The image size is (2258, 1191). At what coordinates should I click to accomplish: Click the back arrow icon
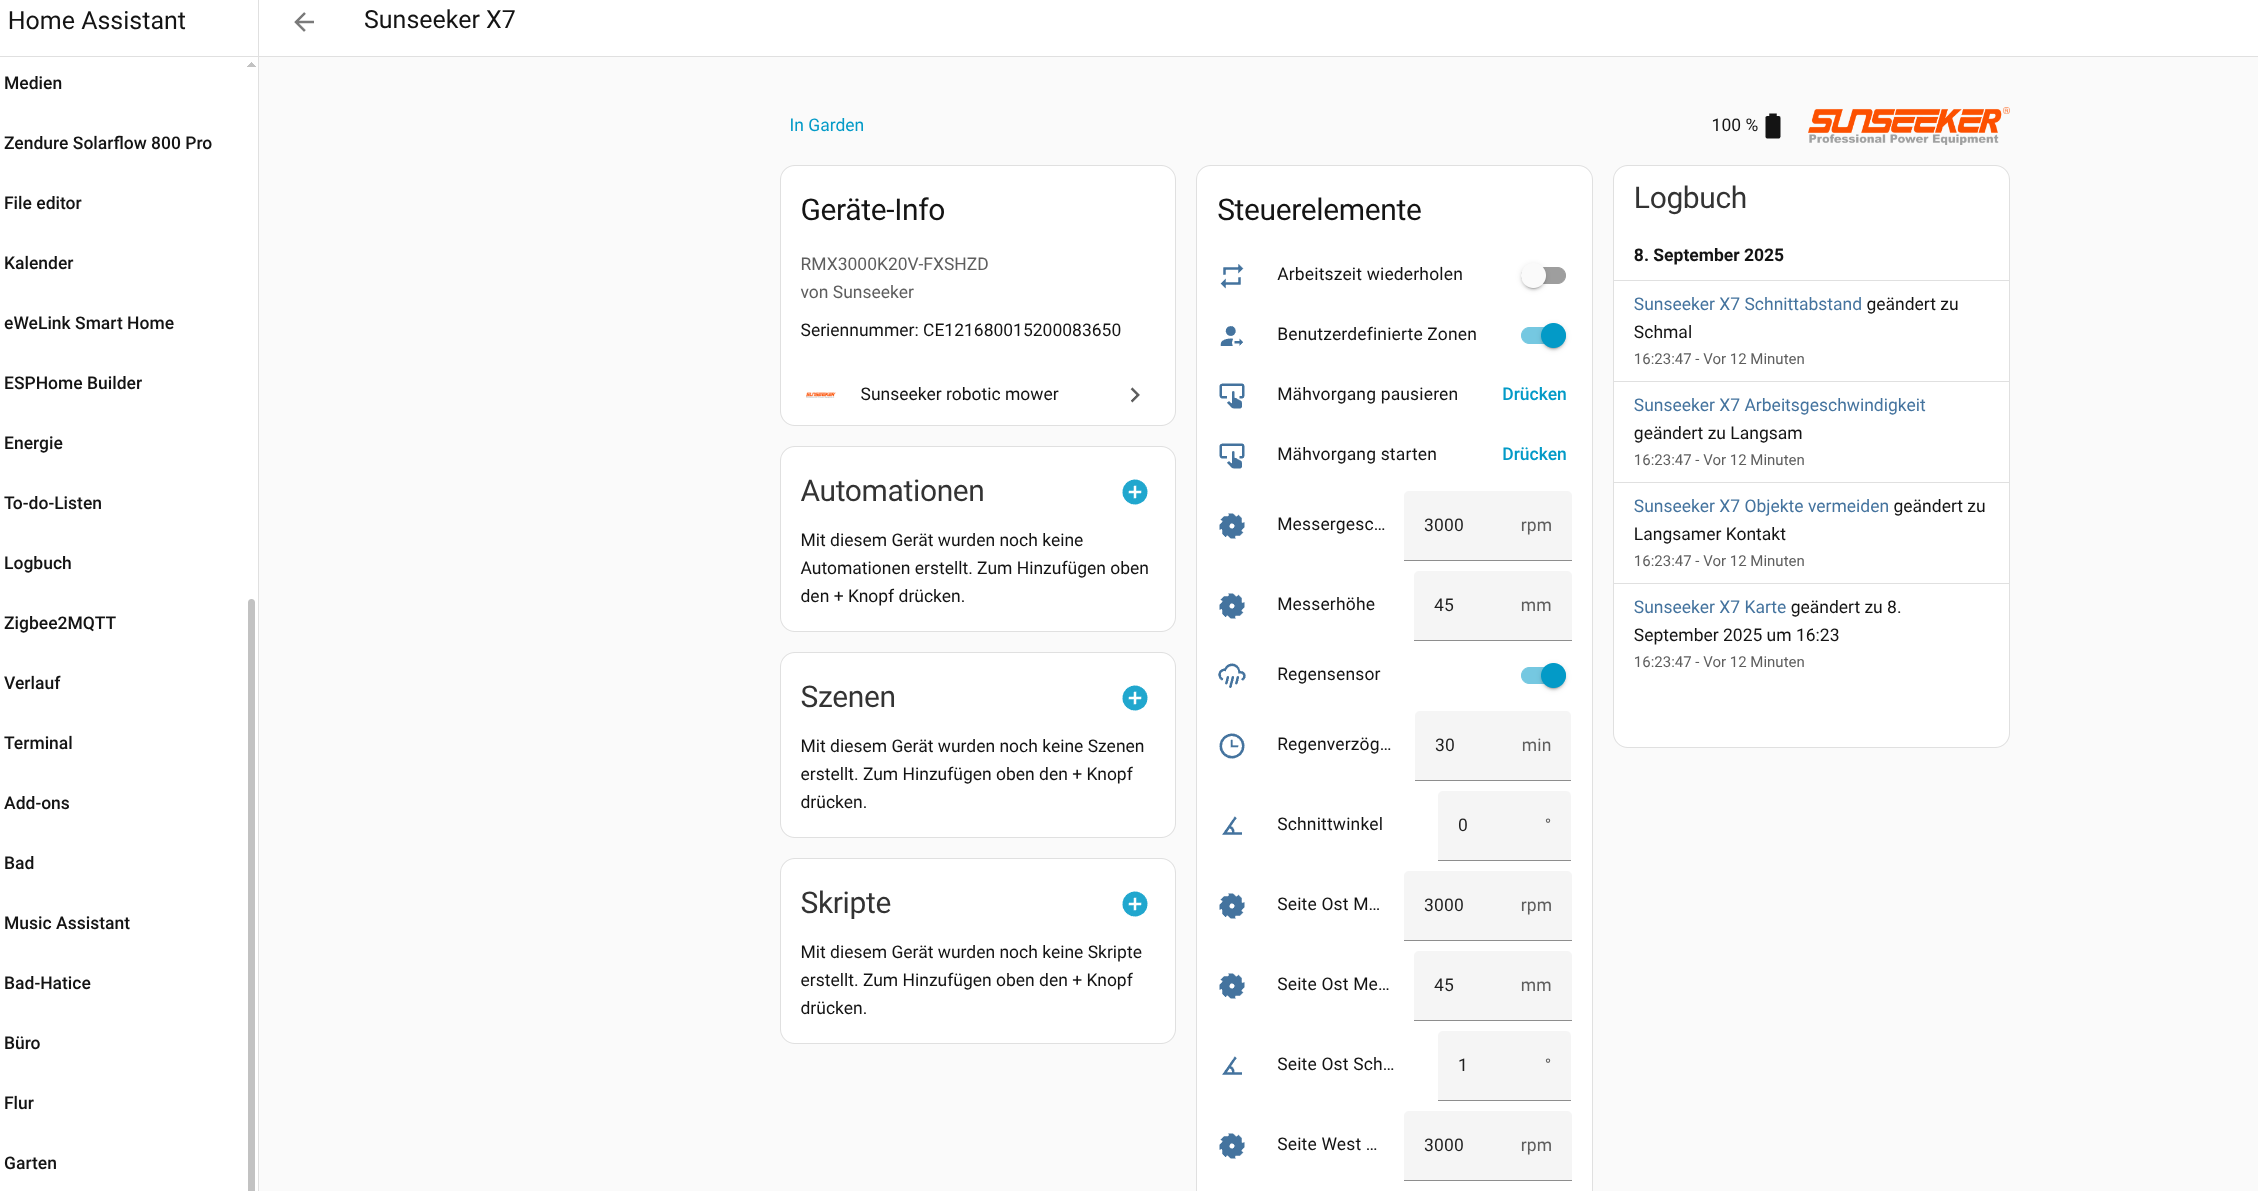click(304, 21)
